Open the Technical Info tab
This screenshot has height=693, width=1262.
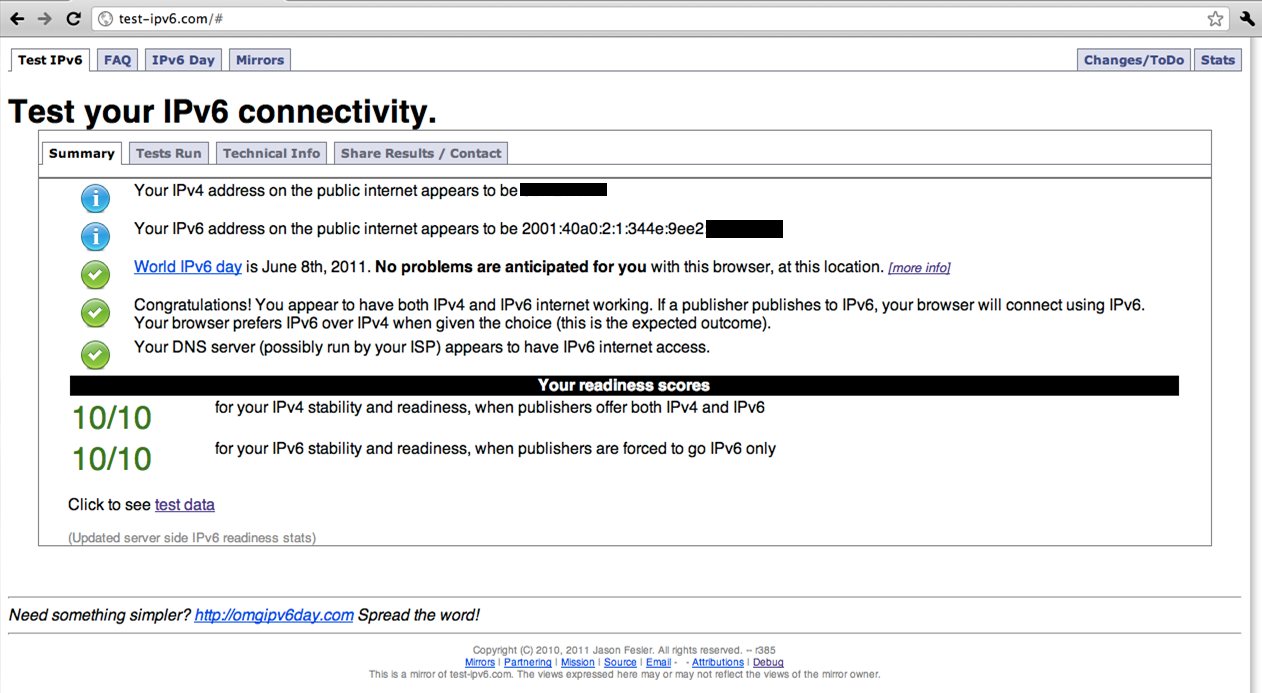click(271, 153)
